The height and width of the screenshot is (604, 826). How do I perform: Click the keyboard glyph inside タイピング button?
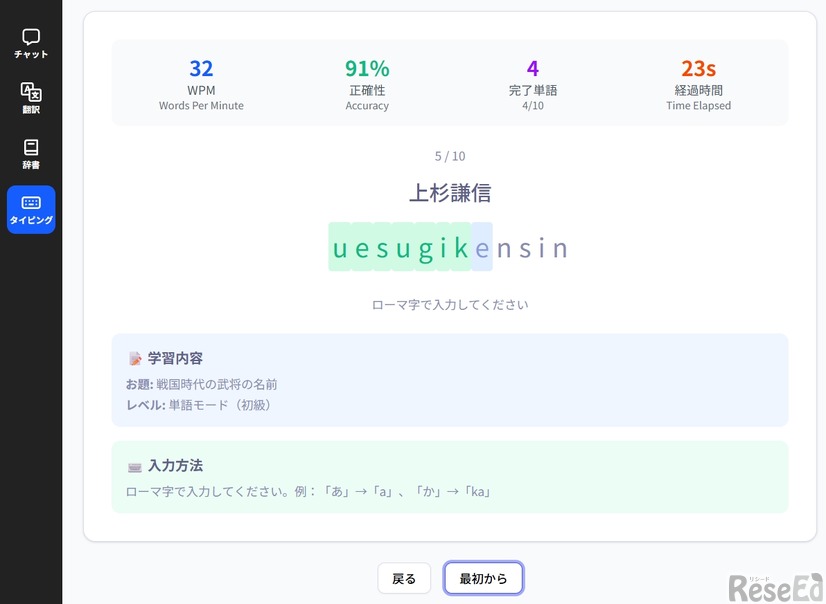31,203
